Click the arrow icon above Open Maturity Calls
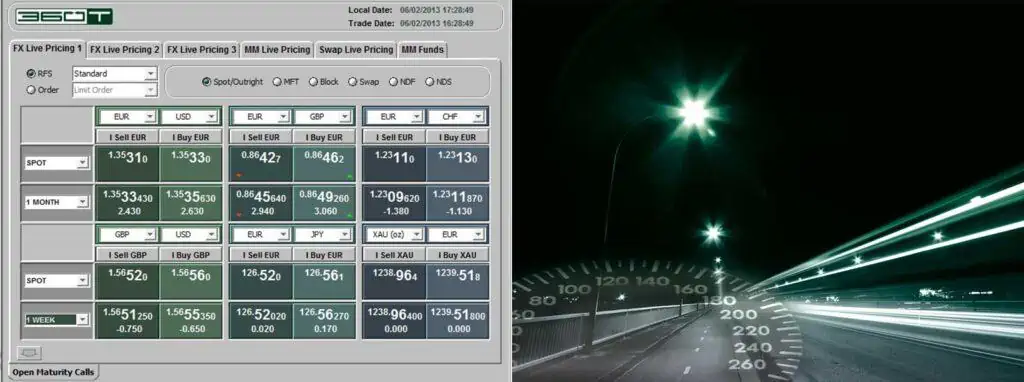 pos(28,353)
